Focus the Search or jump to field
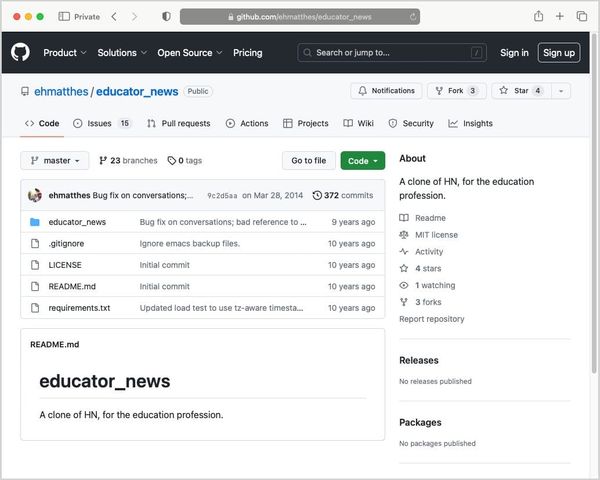Screen dimensions: 600x480 [x=392, y=52]
